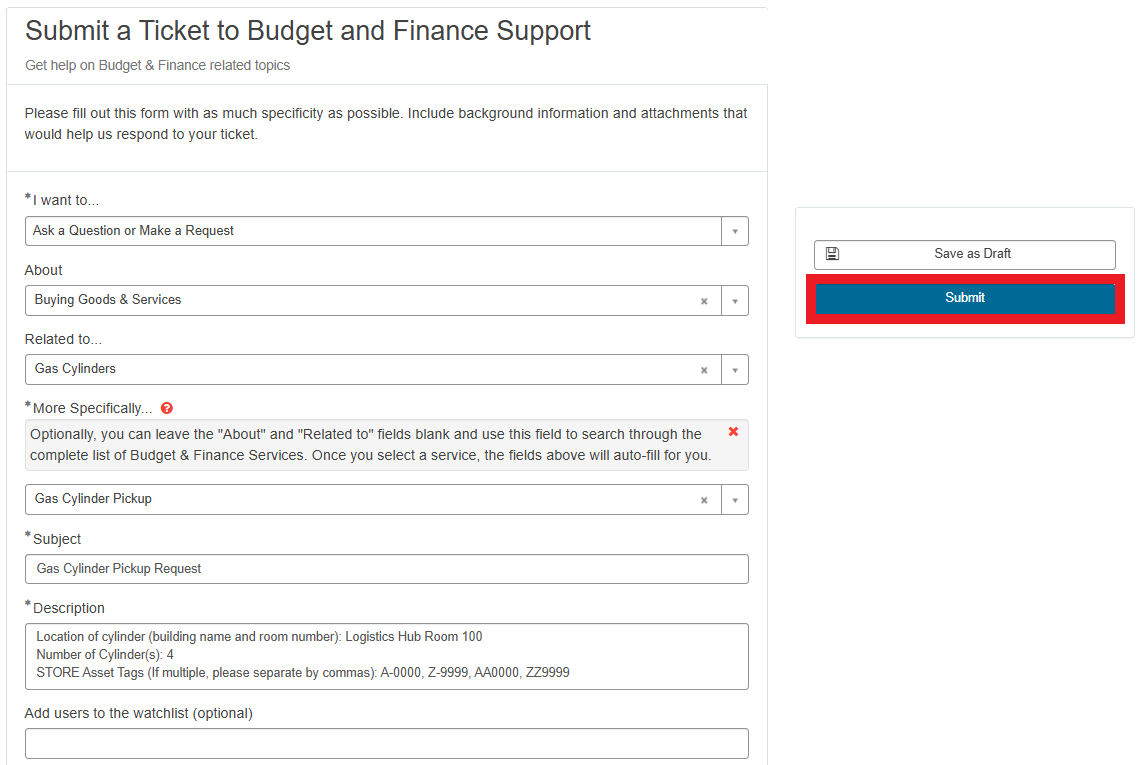Select the "Ask a Question or Make a Request" box

click(x=372, y=231)
